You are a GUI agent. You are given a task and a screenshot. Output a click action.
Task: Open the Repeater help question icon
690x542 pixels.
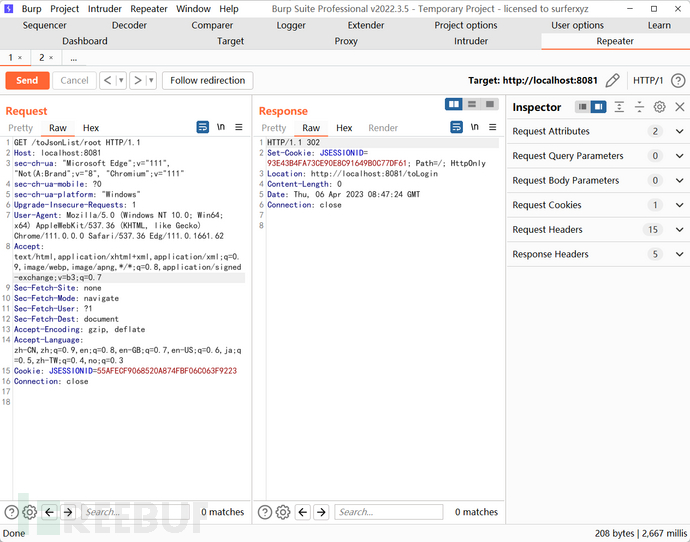pos(678,81)
